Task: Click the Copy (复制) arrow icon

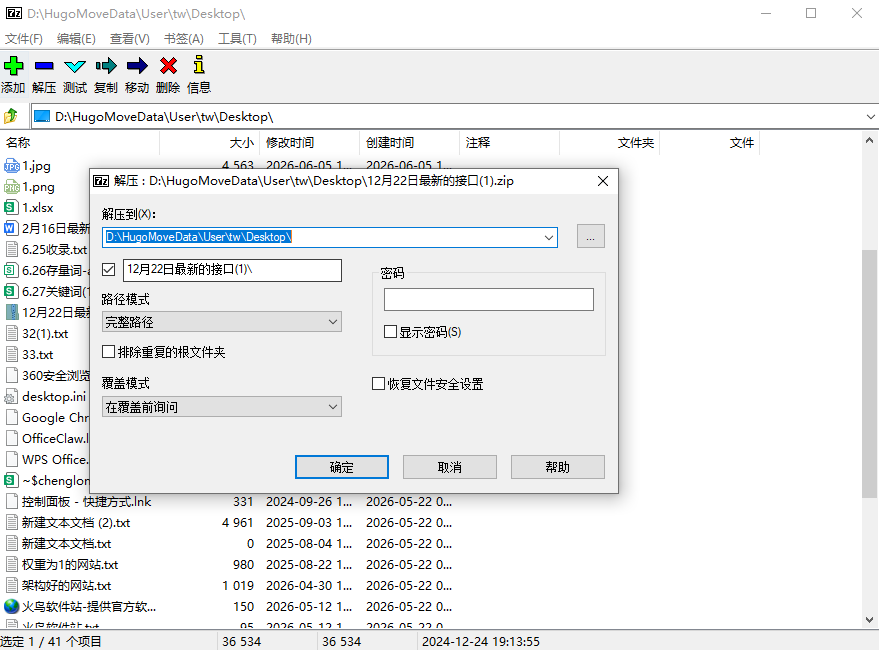Action: (x=106, y=66)
